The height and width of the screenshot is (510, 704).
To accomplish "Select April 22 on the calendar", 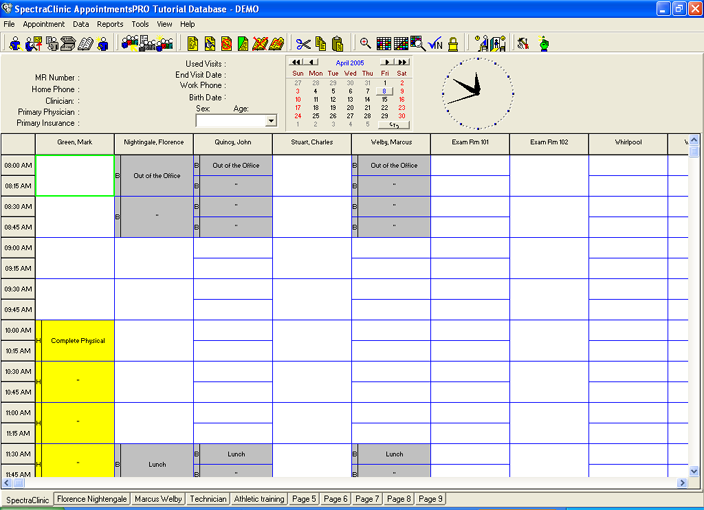I will tap(384, 108).
